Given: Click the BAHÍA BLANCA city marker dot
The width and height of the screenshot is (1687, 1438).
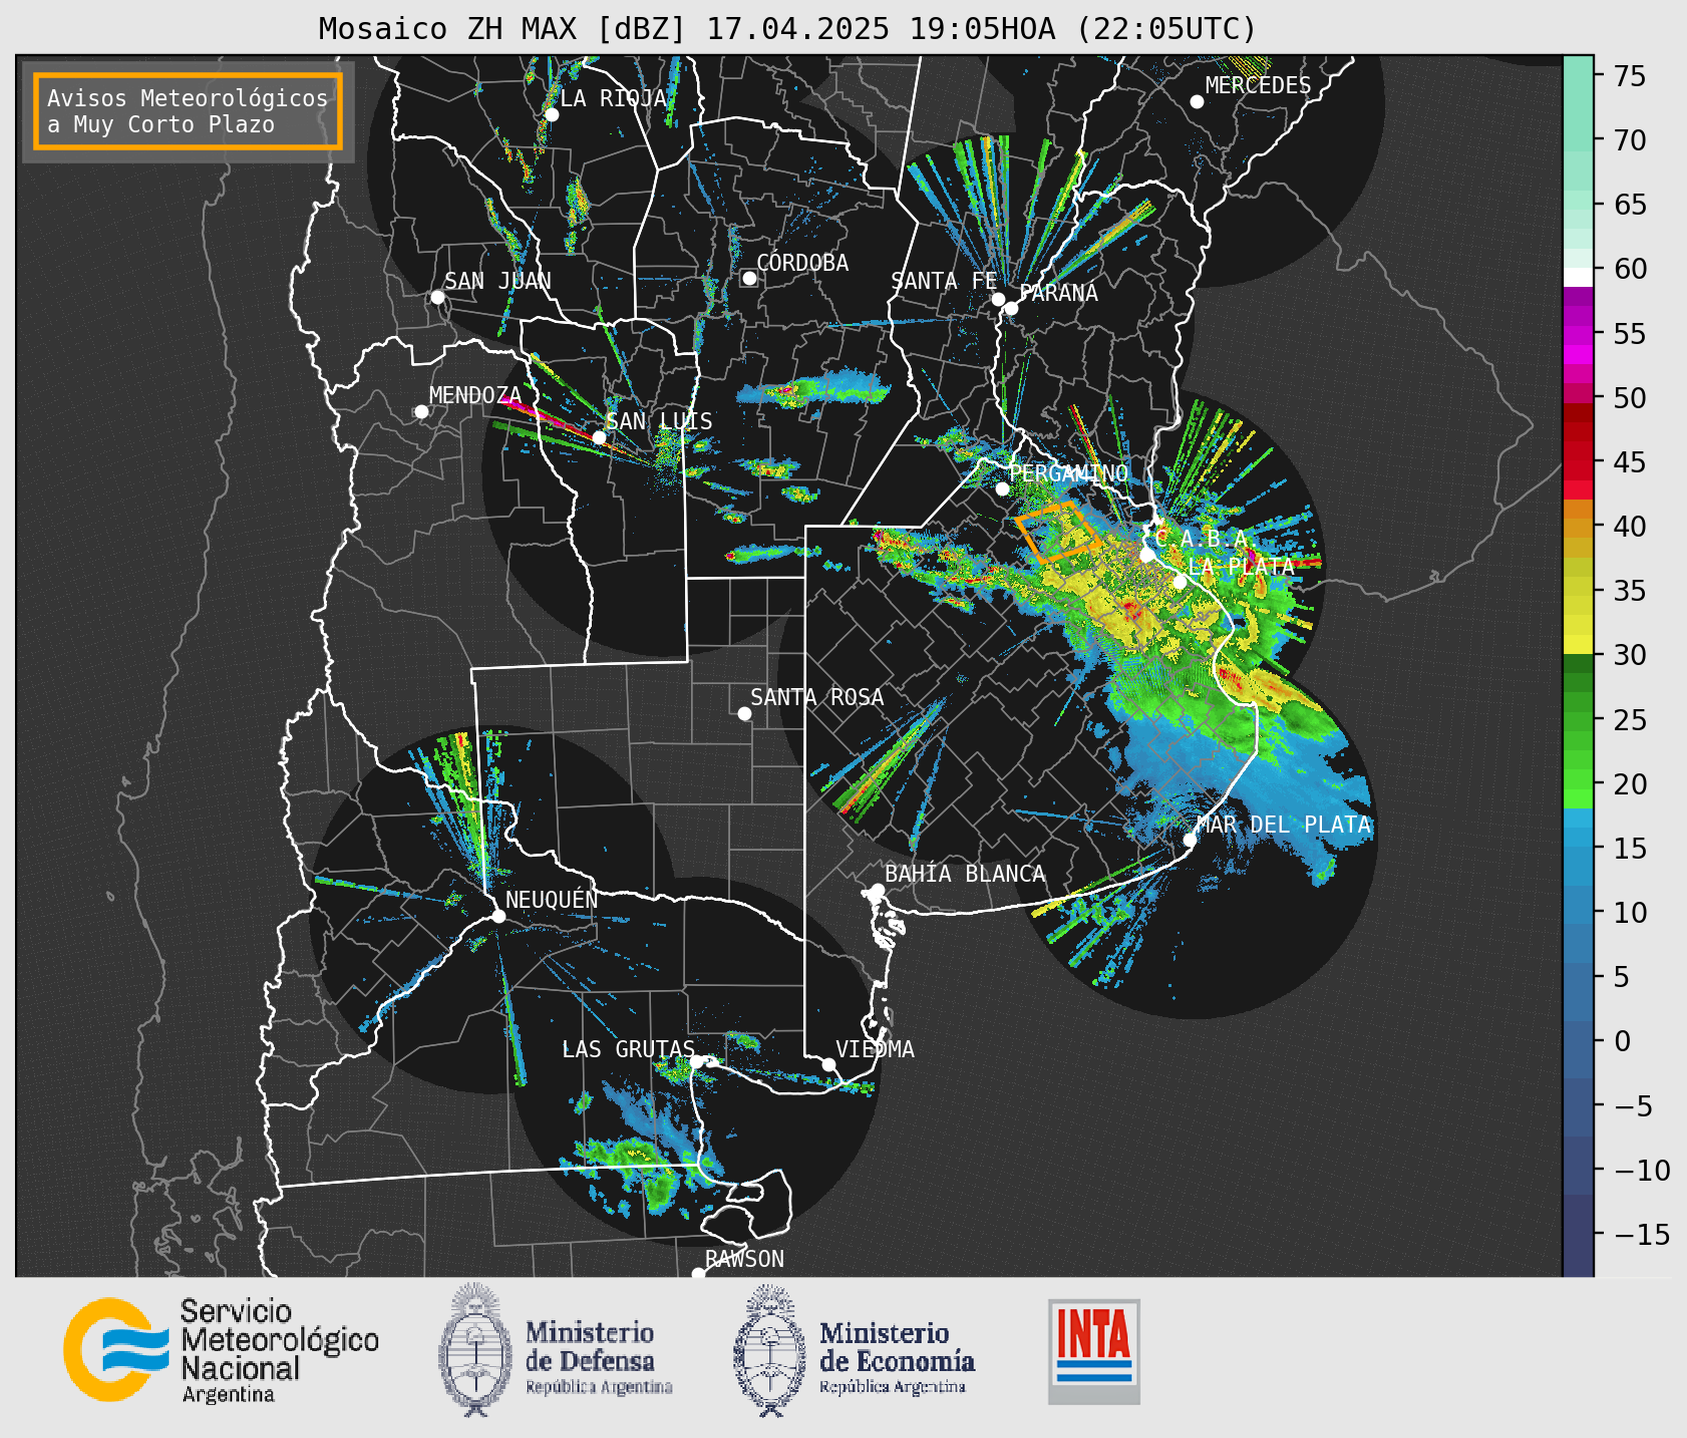Looking at the screenshot, I should pos(877,890).
